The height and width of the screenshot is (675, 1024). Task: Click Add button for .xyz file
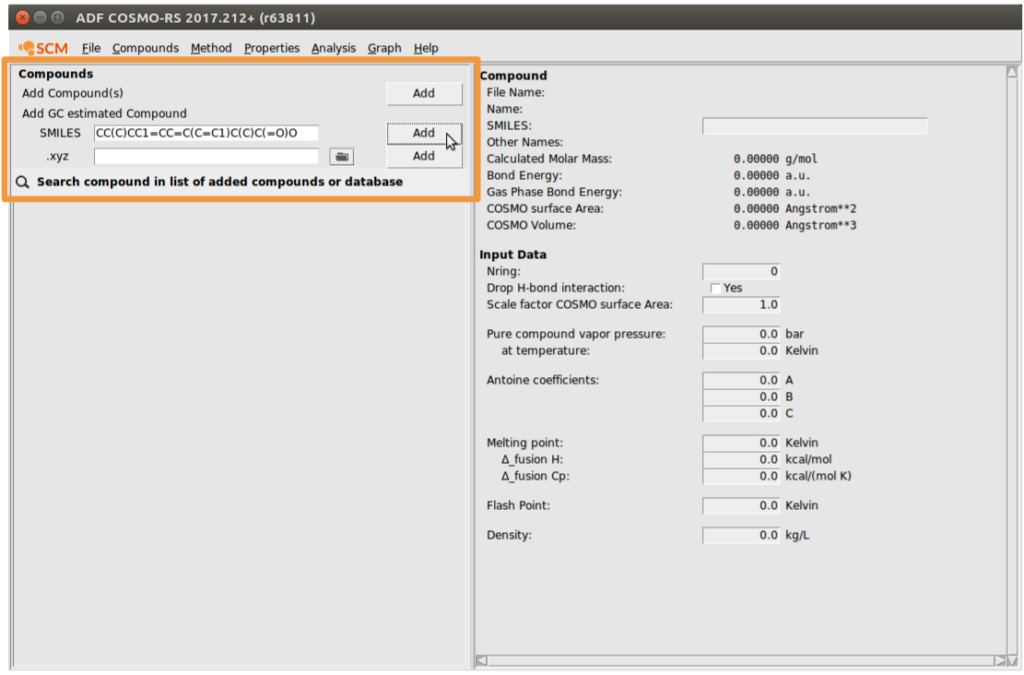[424, 156]
